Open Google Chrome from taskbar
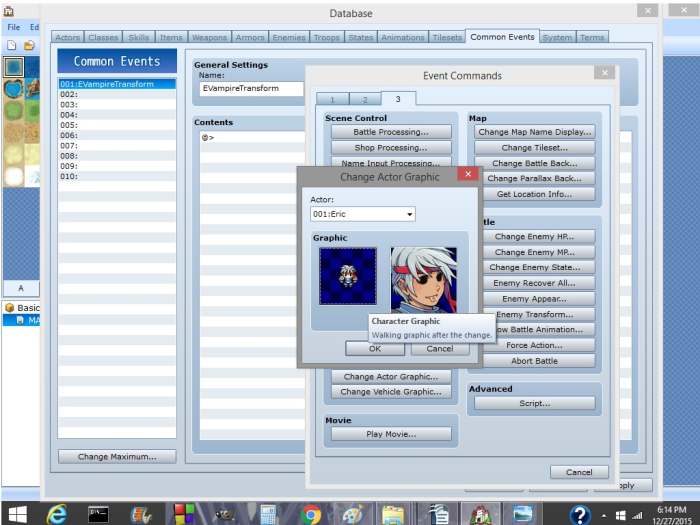700x525 pixels. point(311,515)
